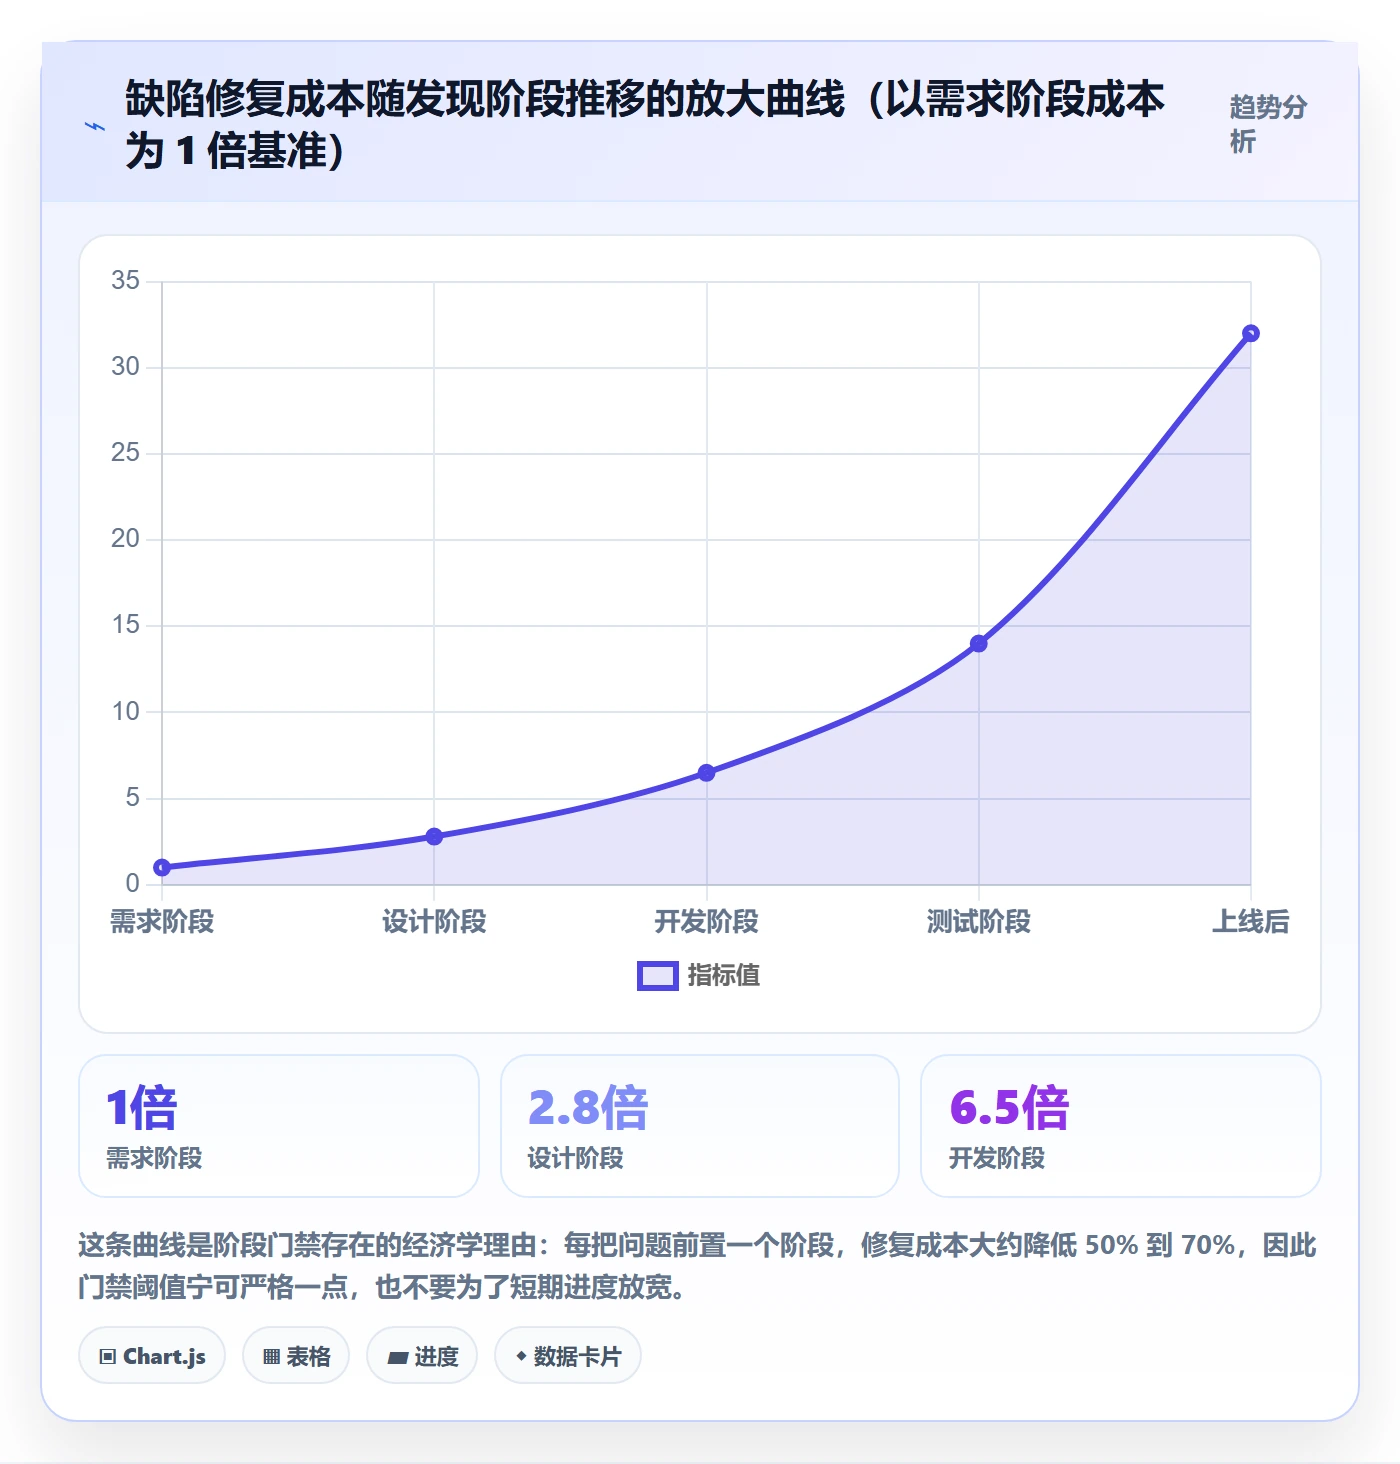This screenshot has height=1464, width=1400.
Task: Click the description paragraph starting with 这条曲线
Action: tap(698, 1265)
